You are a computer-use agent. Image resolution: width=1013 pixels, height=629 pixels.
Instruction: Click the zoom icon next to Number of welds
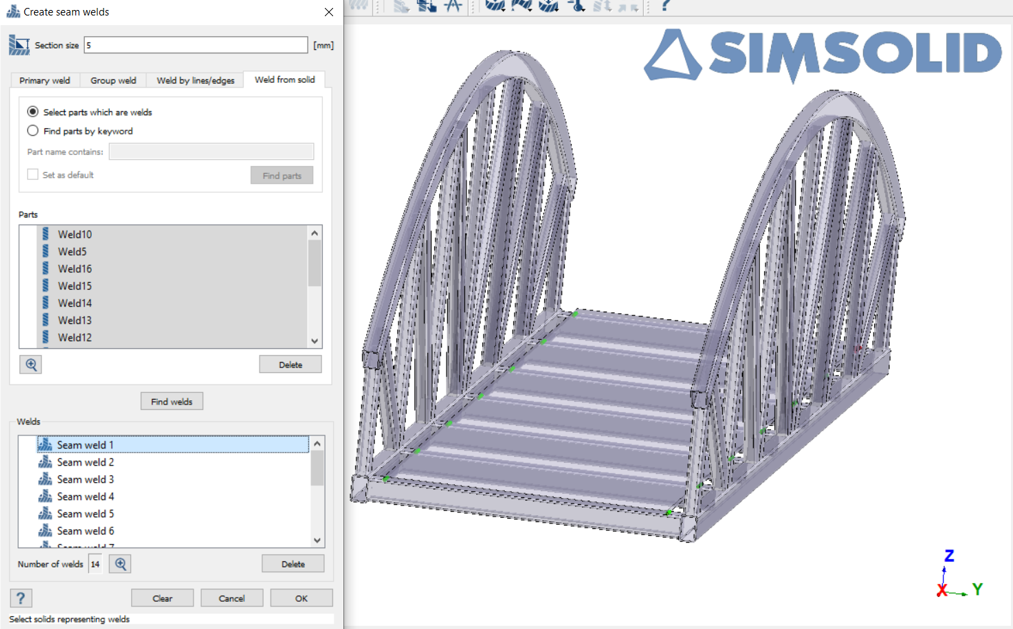coord(120,564)
